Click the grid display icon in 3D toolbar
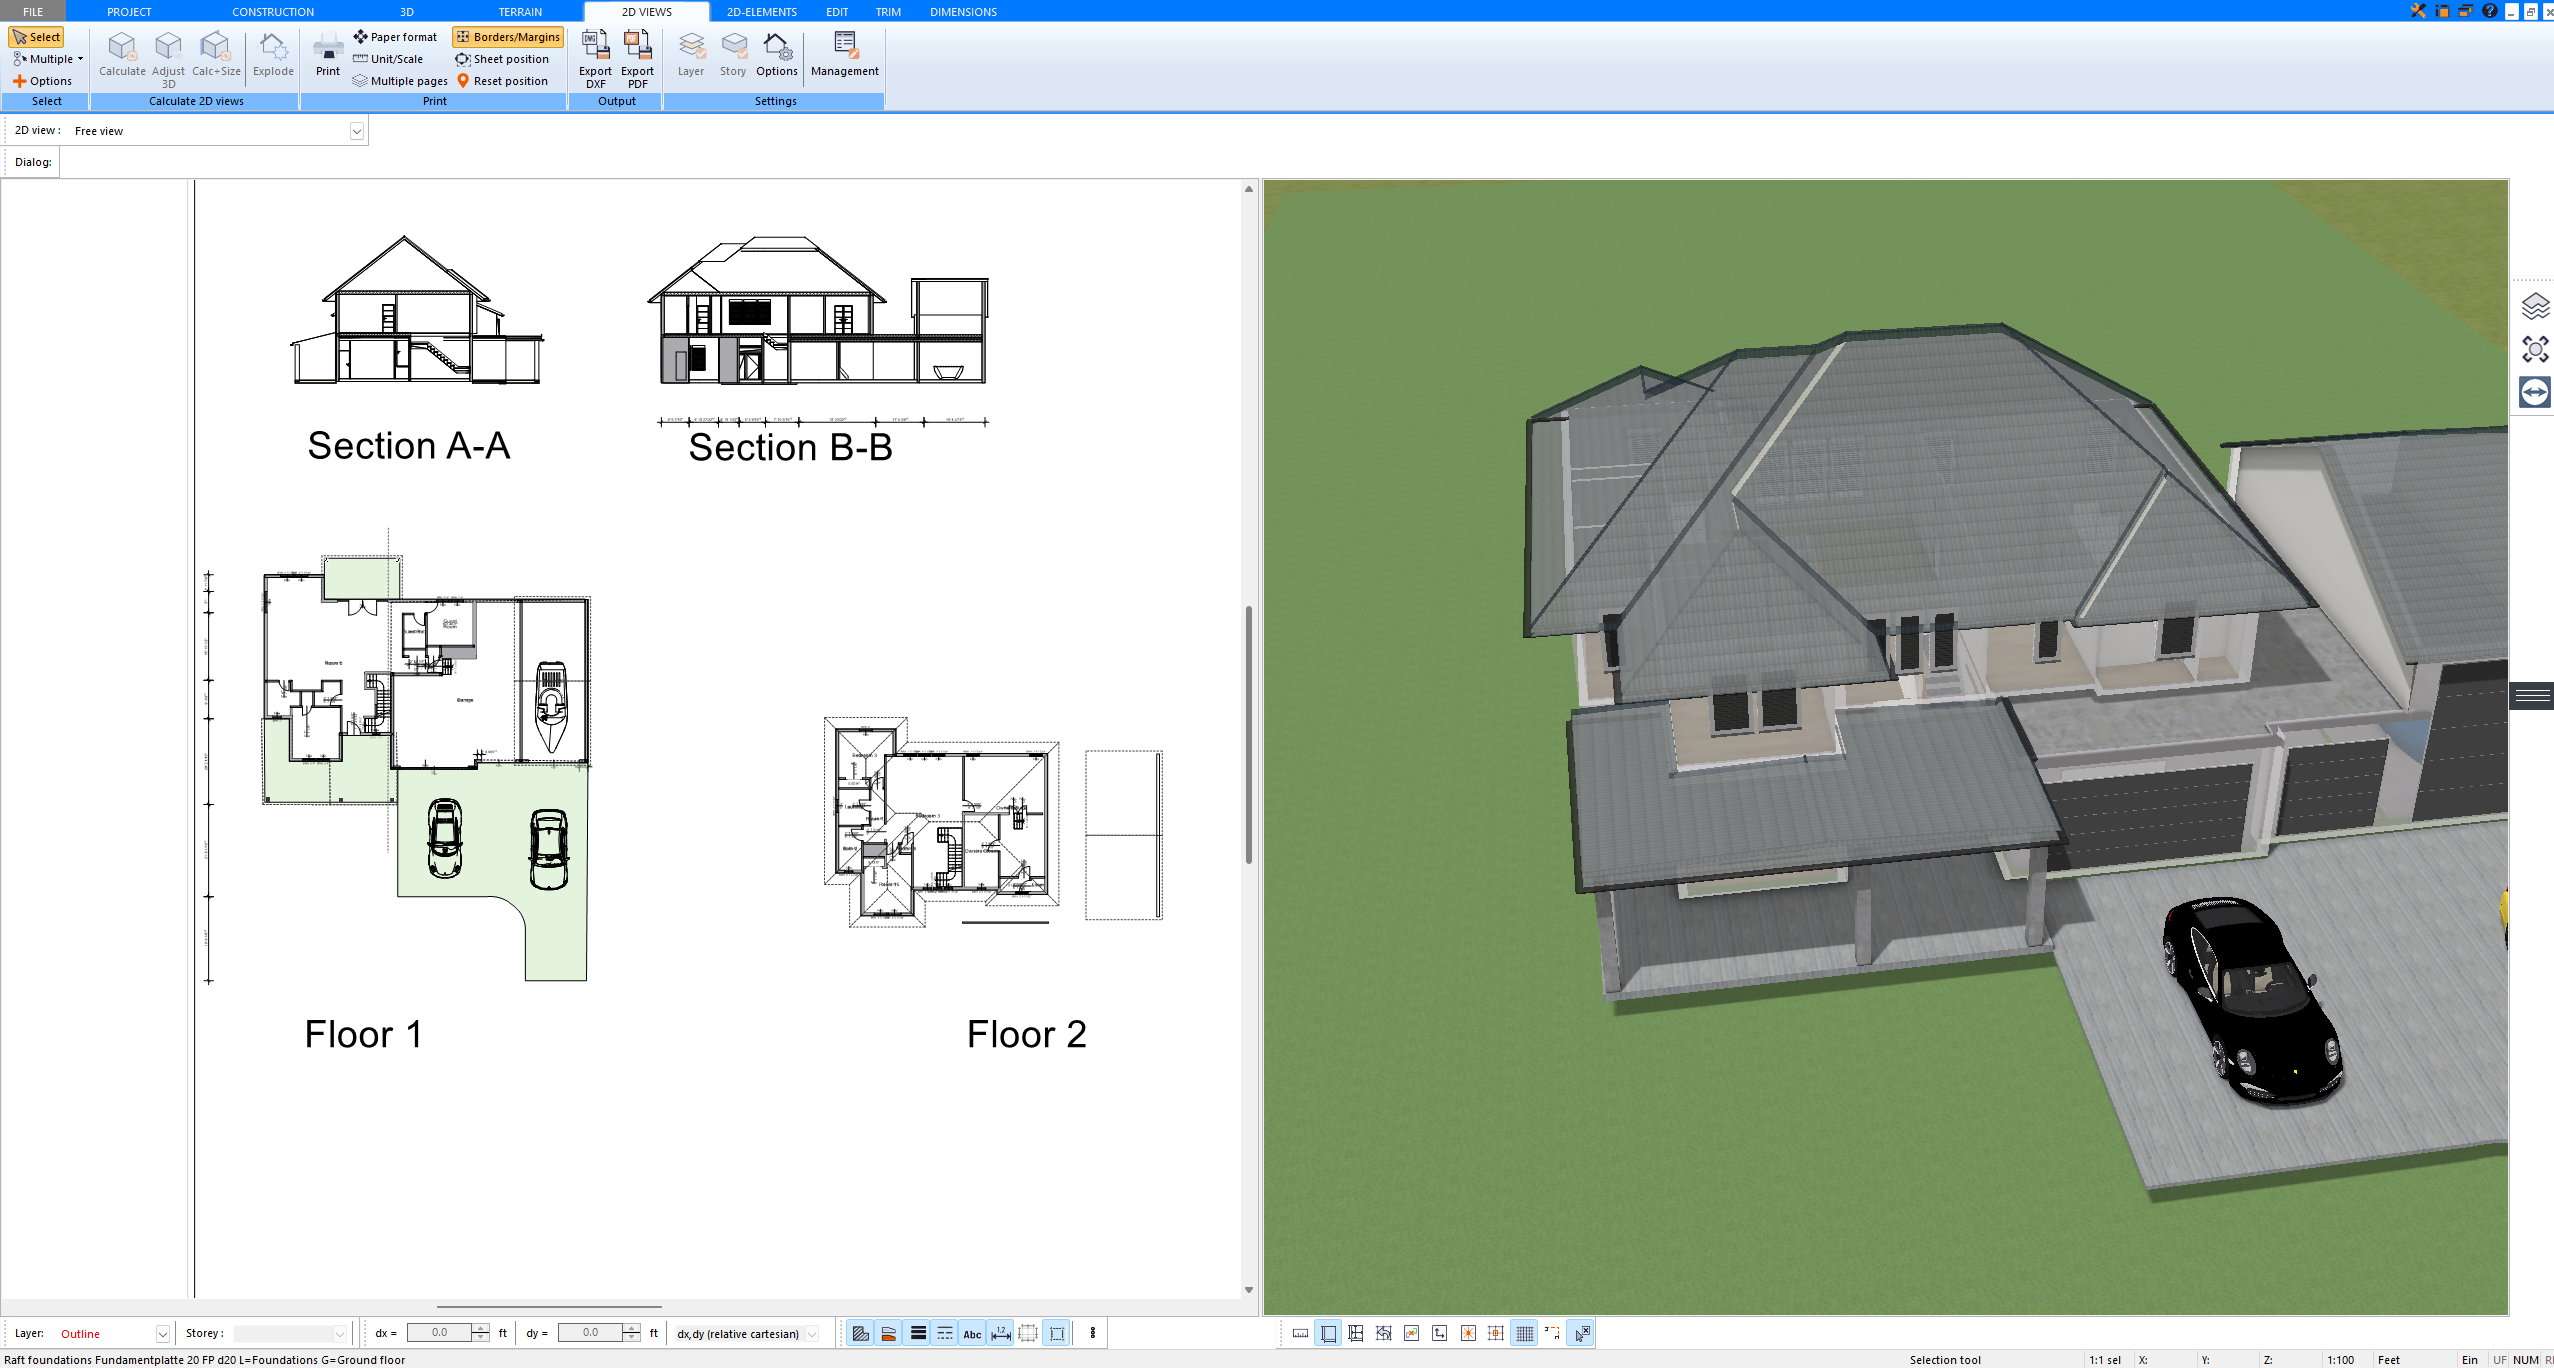The image size is (2554, 1368). point(1524,1333)
